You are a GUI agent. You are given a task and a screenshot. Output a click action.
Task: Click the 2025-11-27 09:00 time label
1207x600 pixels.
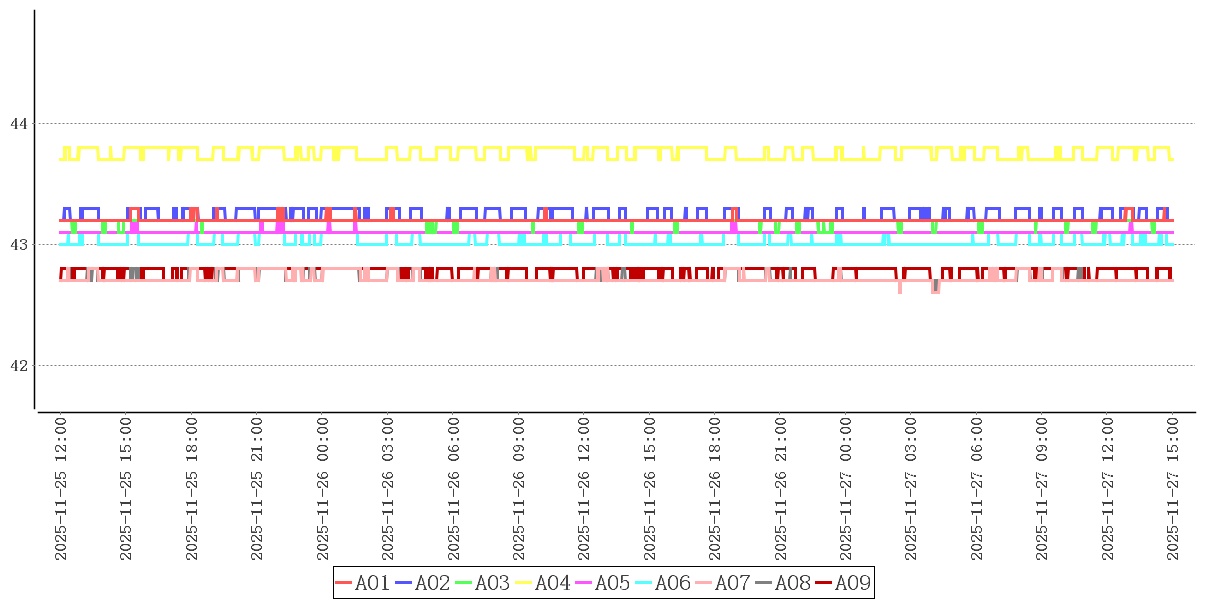(1042, 489)
